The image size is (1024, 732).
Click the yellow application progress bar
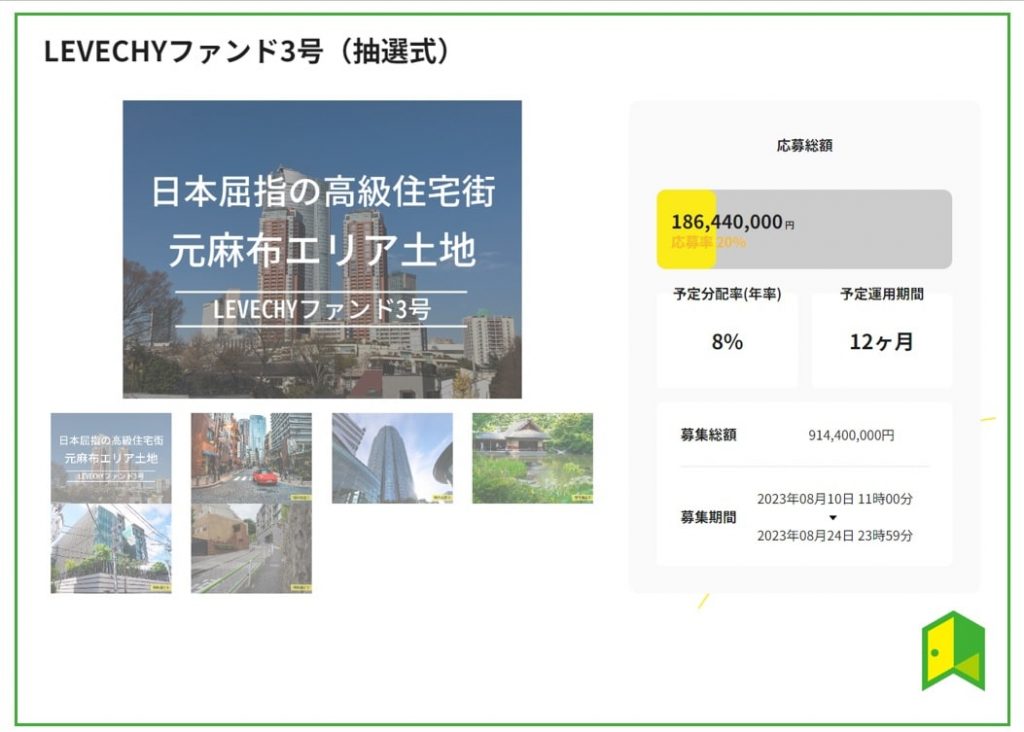point(686,229)
